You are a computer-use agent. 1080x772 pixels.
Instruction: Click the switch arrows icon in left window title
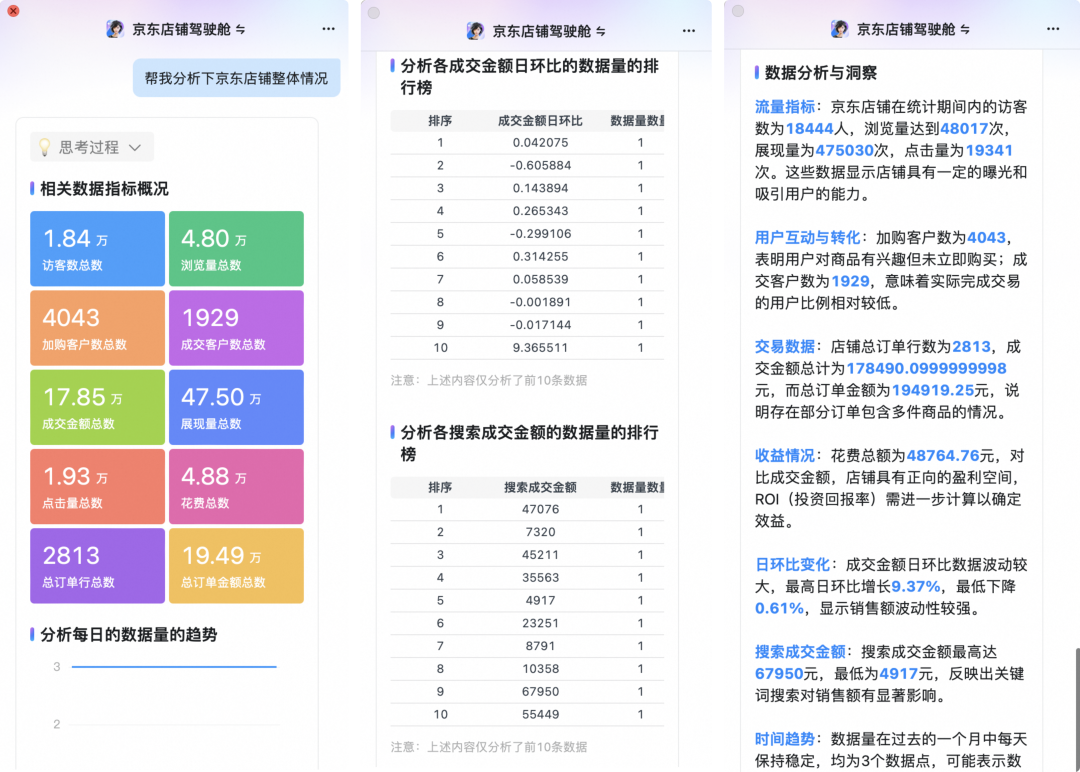[x=240, y=30]
